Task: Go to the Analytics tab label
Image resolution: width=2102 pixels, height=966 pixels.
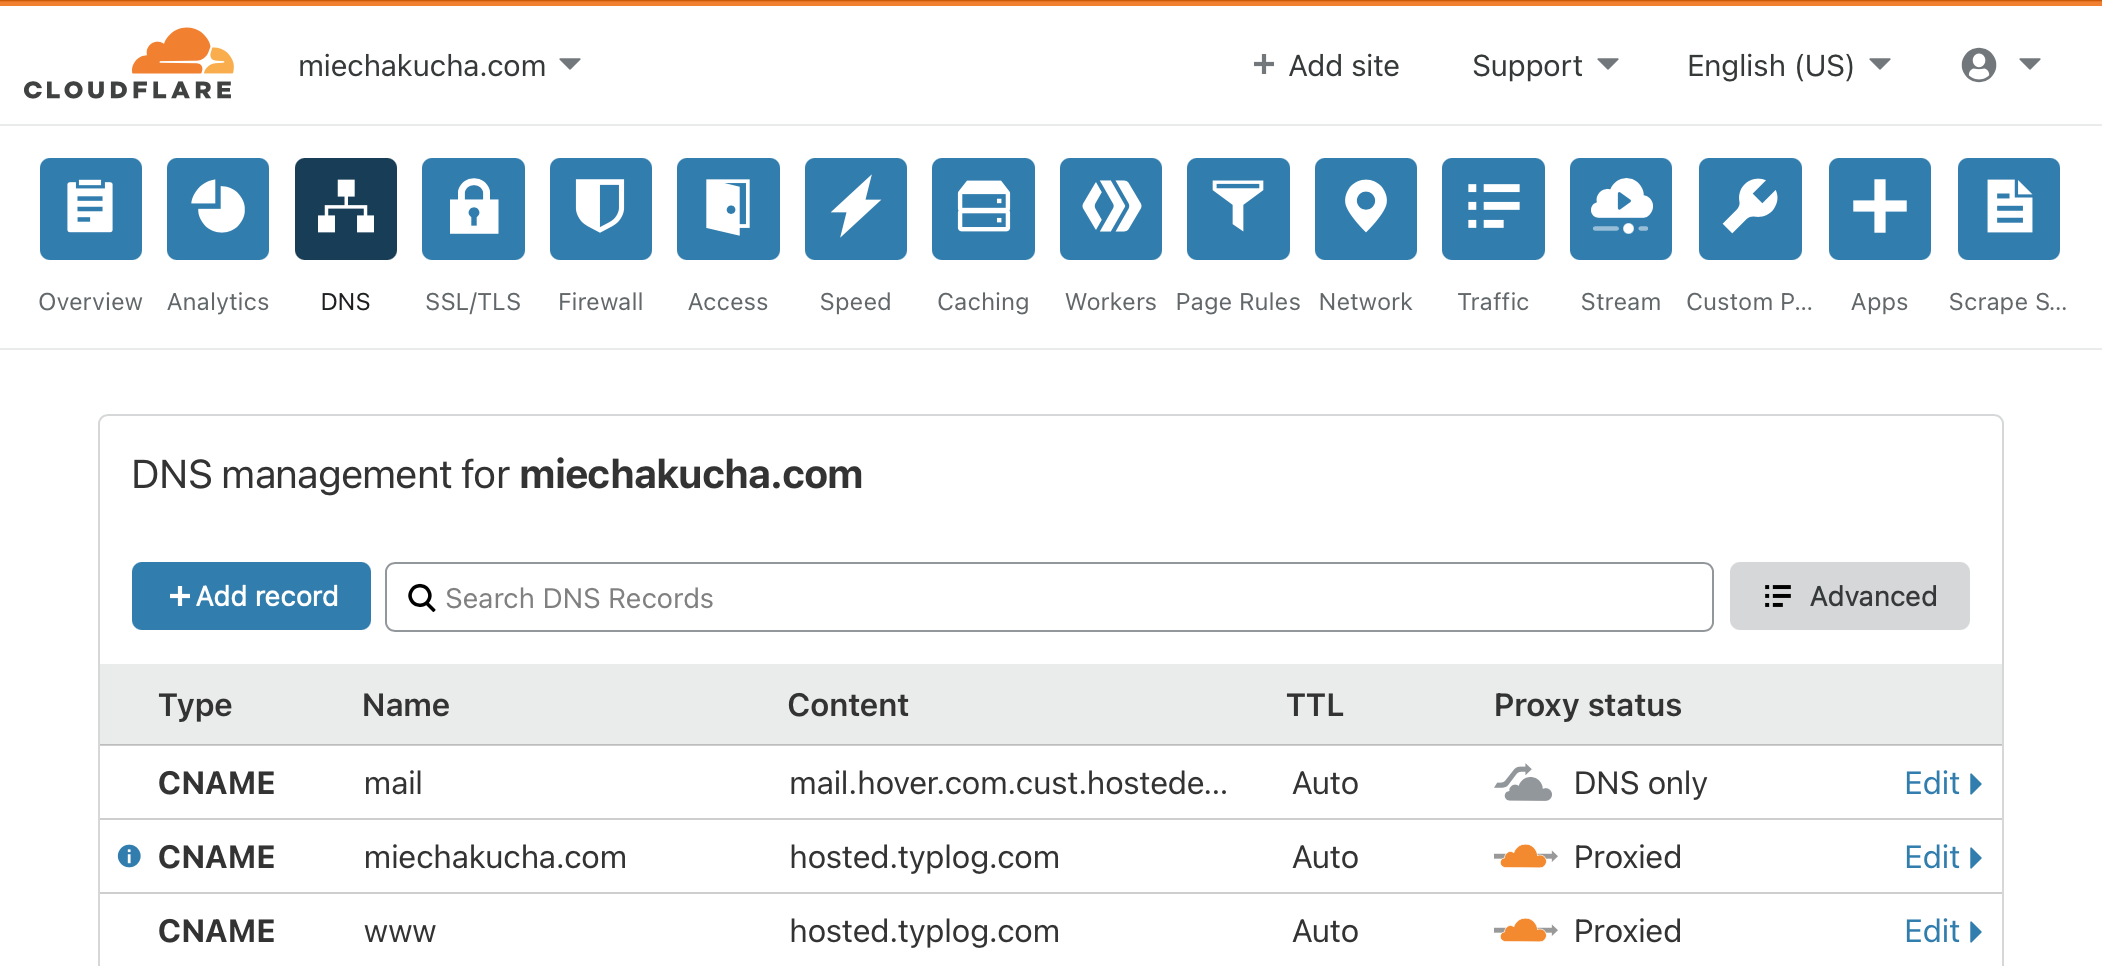Action: click(218, 302)
